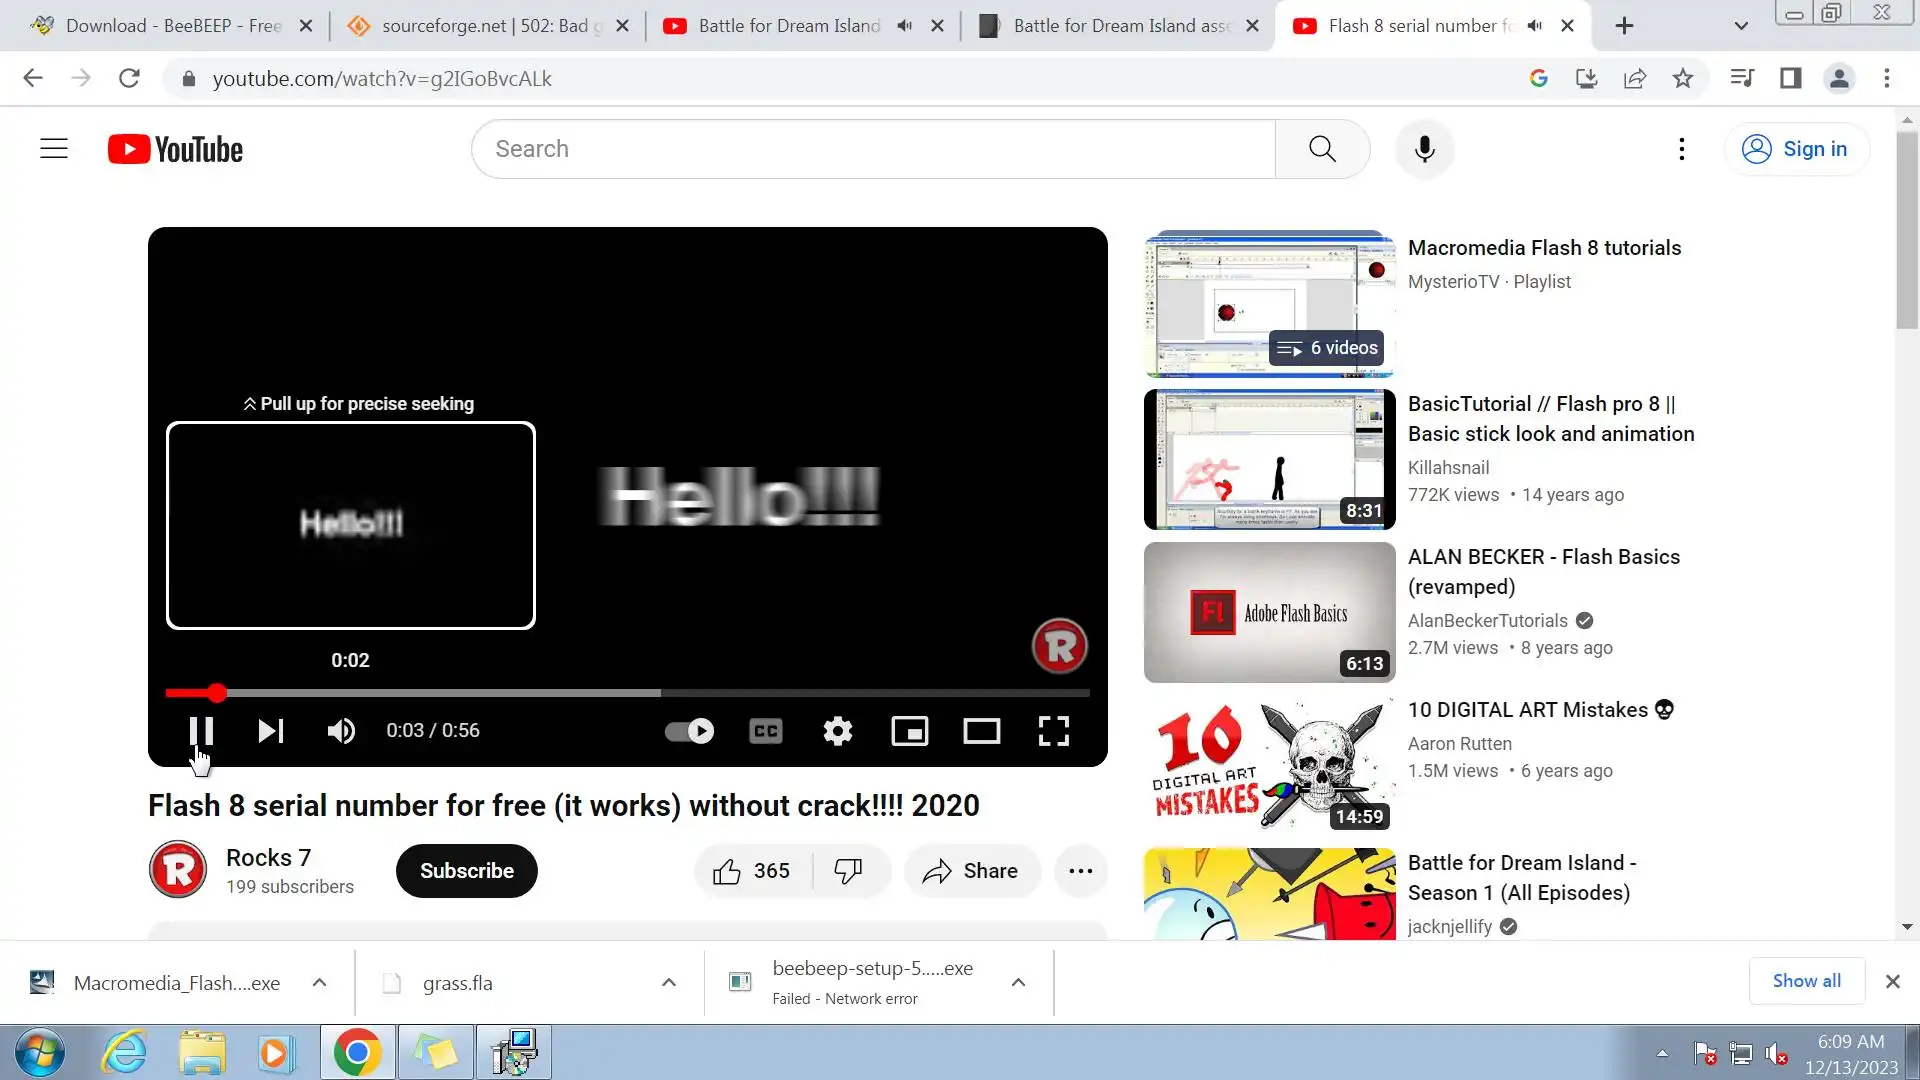Image resolution: width=1920 pixels, height=1080 pixels.
Task: Pause the video playback
Action: tap(201, 731)
